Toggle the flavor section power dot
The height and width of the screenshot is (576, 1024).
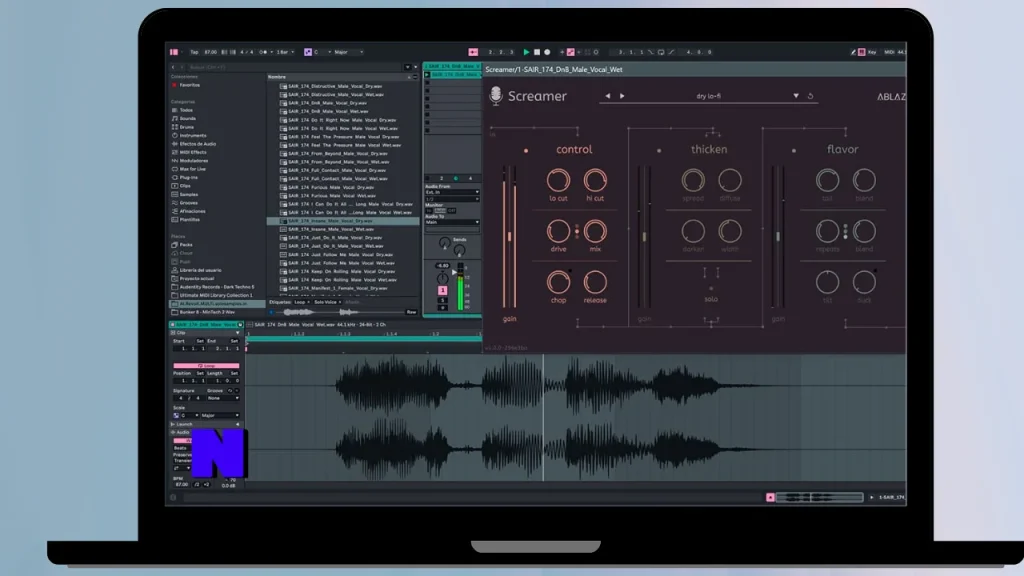tap(794, 151)
